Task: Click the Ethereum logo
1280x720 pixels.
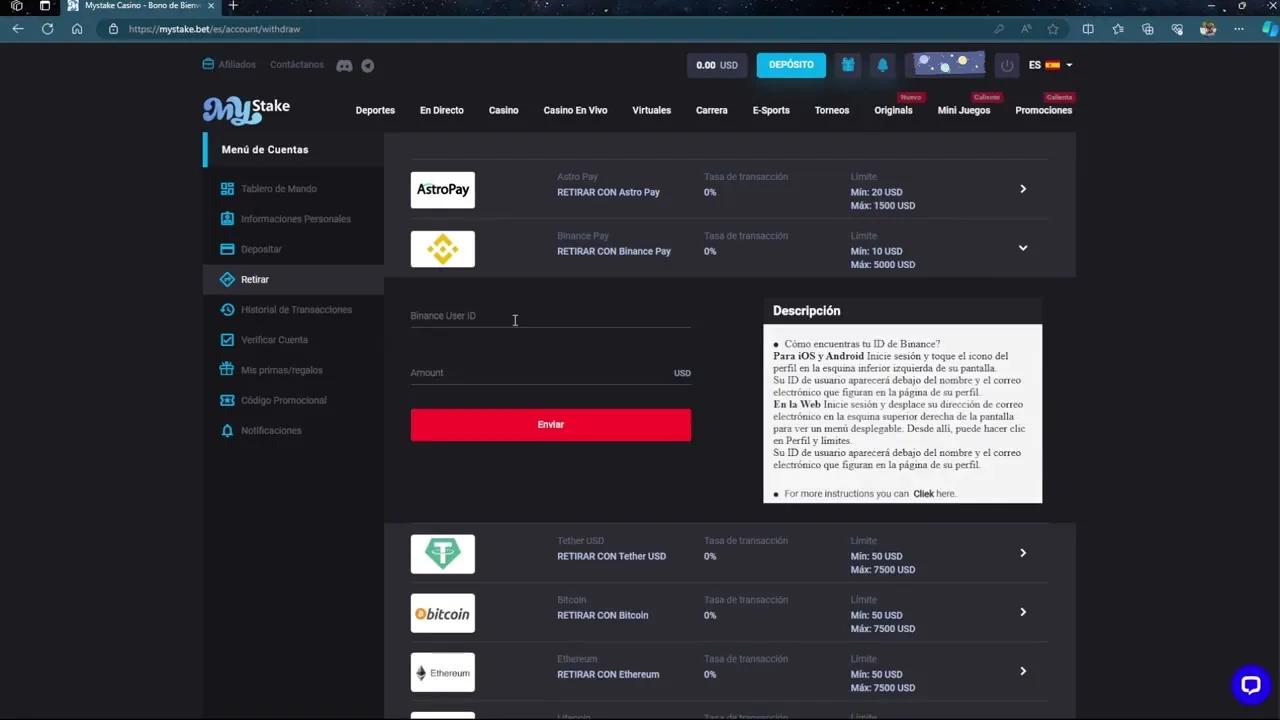Action: pyautogui.click(x=443, y=672)
